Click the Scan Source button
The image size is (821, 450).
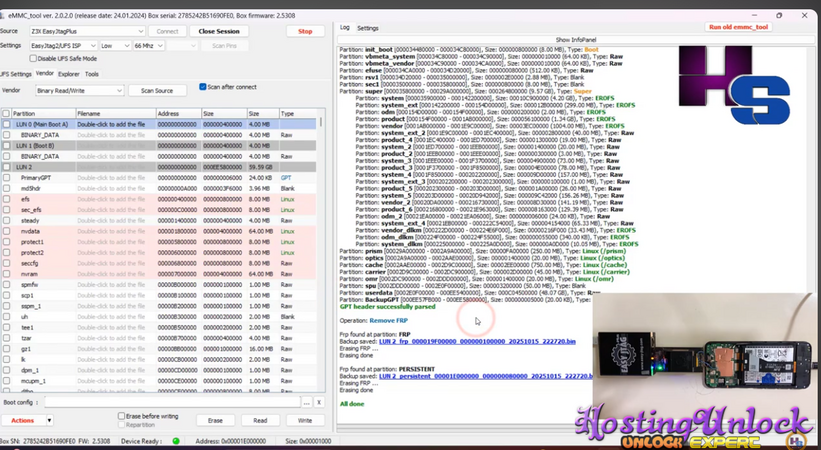pyautogui.click(x=157, y=90)
